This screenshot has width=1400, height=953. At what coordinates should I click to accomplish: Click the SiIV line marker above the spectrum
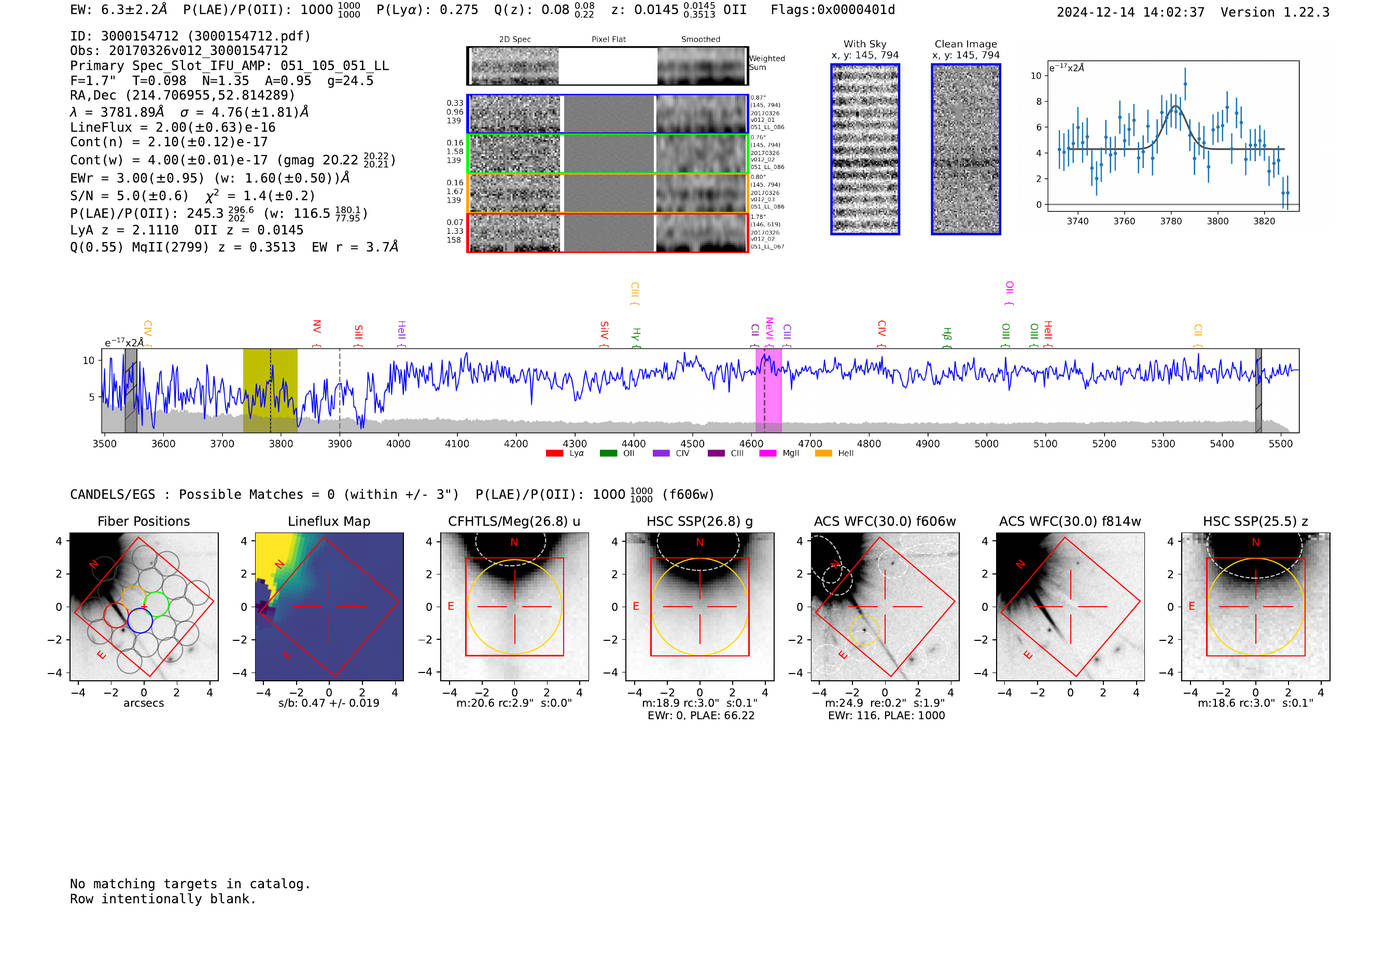coord(604,332)
